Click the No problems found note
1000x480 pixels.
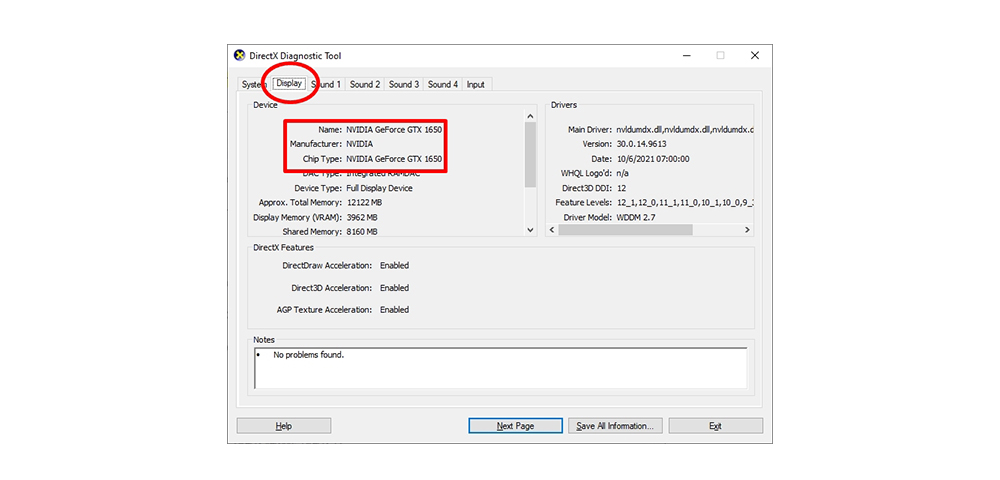tap(309, 355)
